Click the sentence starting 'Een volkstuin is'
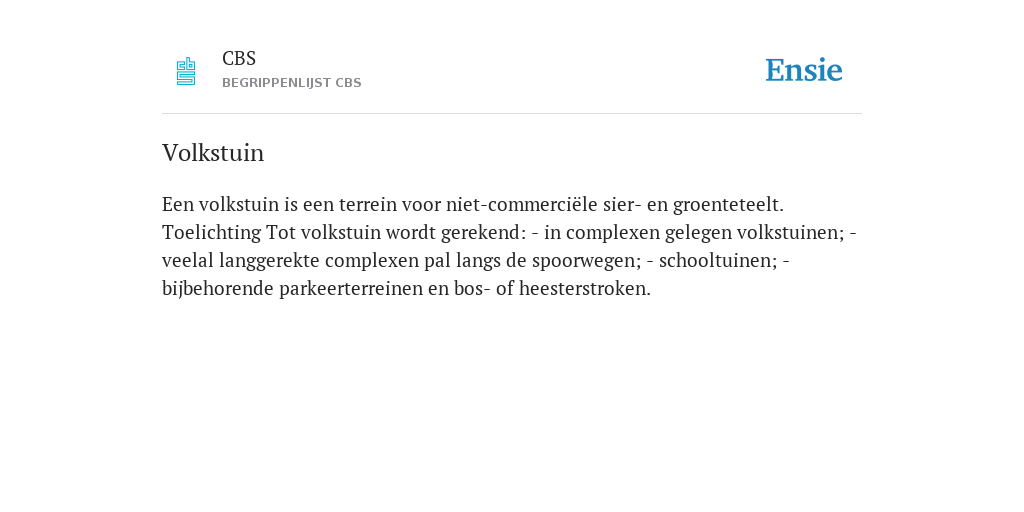This screenshot has width=1024, height=512. (x=473, y=204)
